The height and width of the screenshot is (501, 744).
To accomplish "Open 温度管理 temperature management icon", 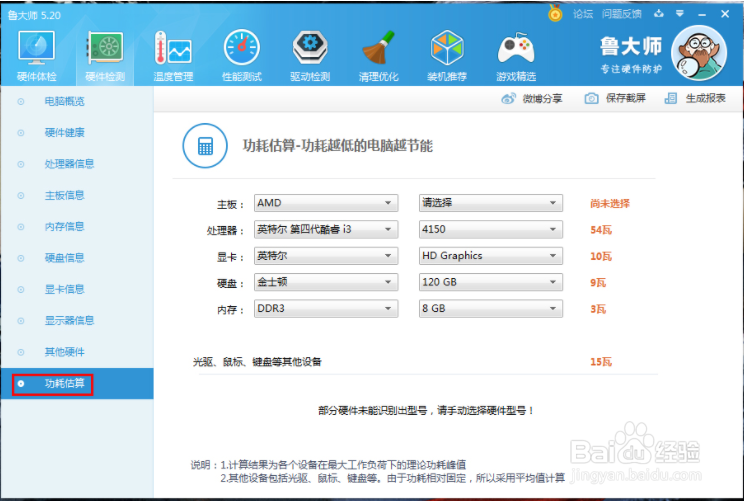I will (x=173, y=48).
